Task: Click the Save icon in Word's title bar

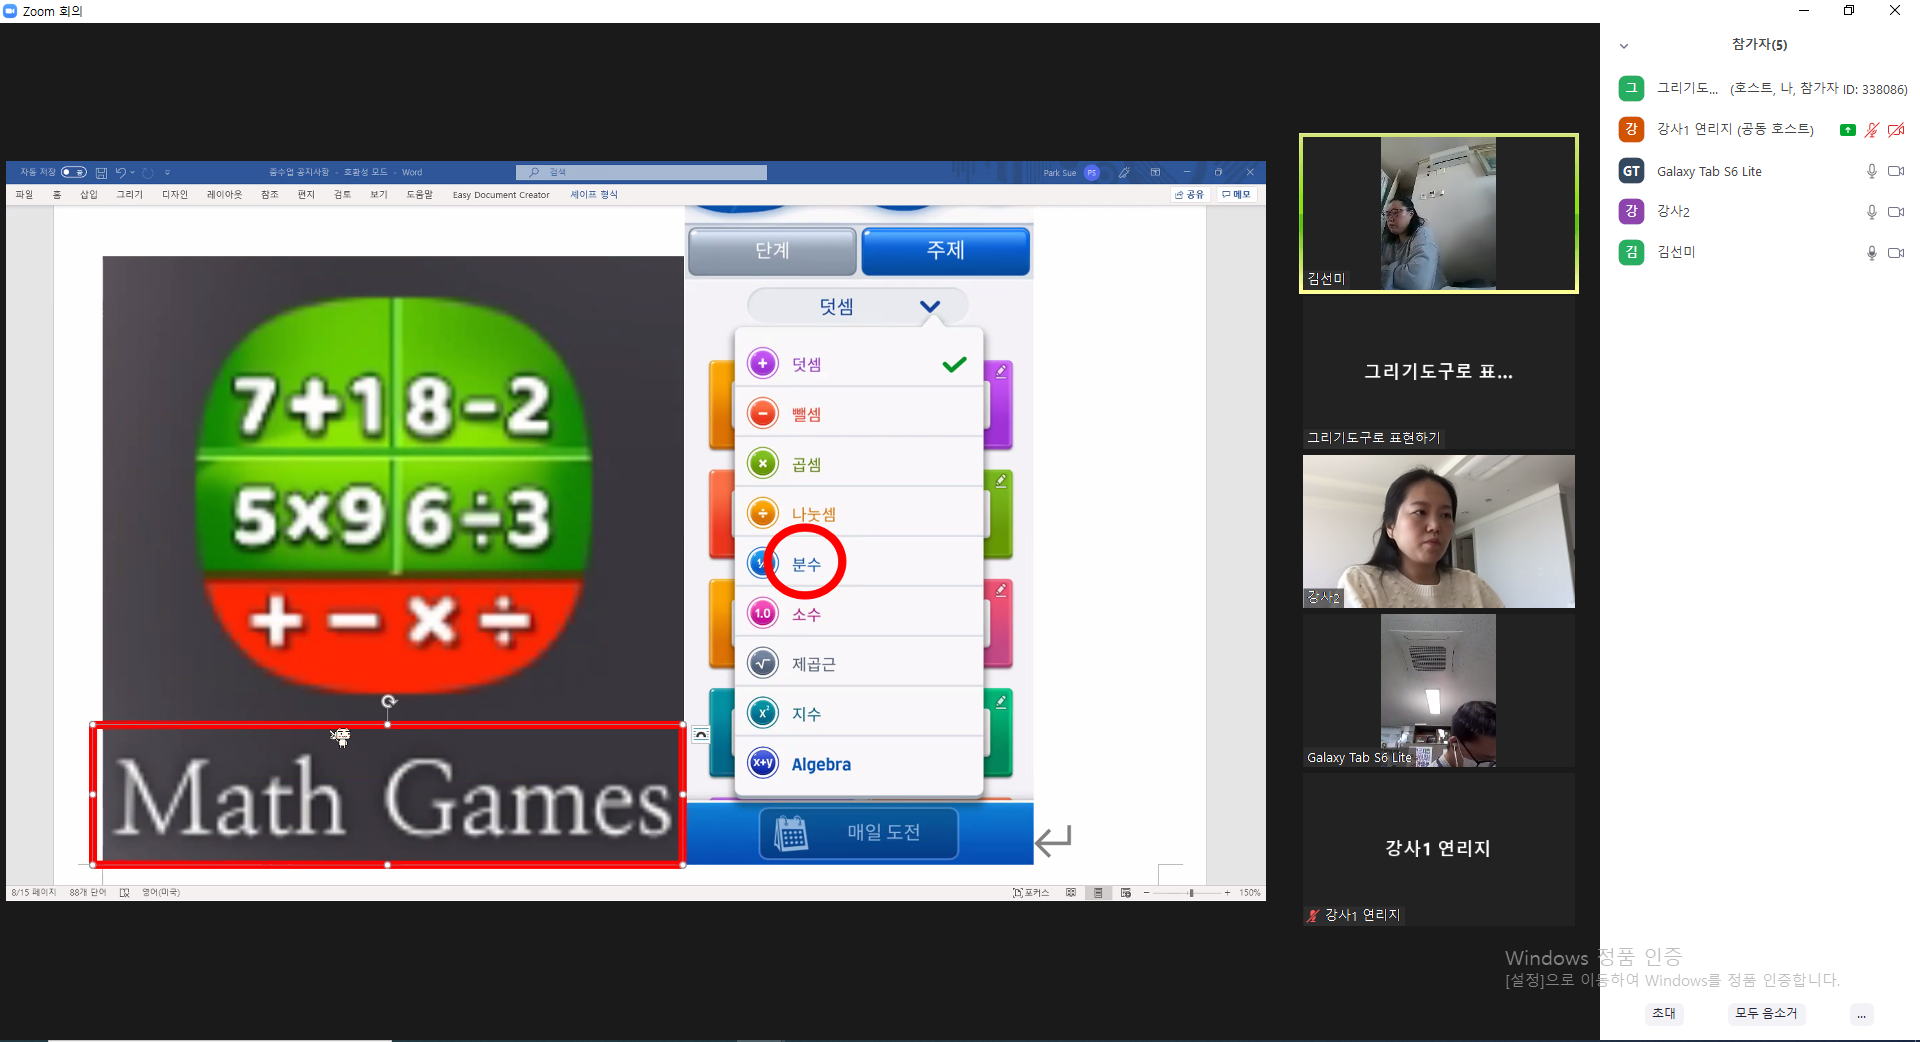Action: click(x=101, y=173)
